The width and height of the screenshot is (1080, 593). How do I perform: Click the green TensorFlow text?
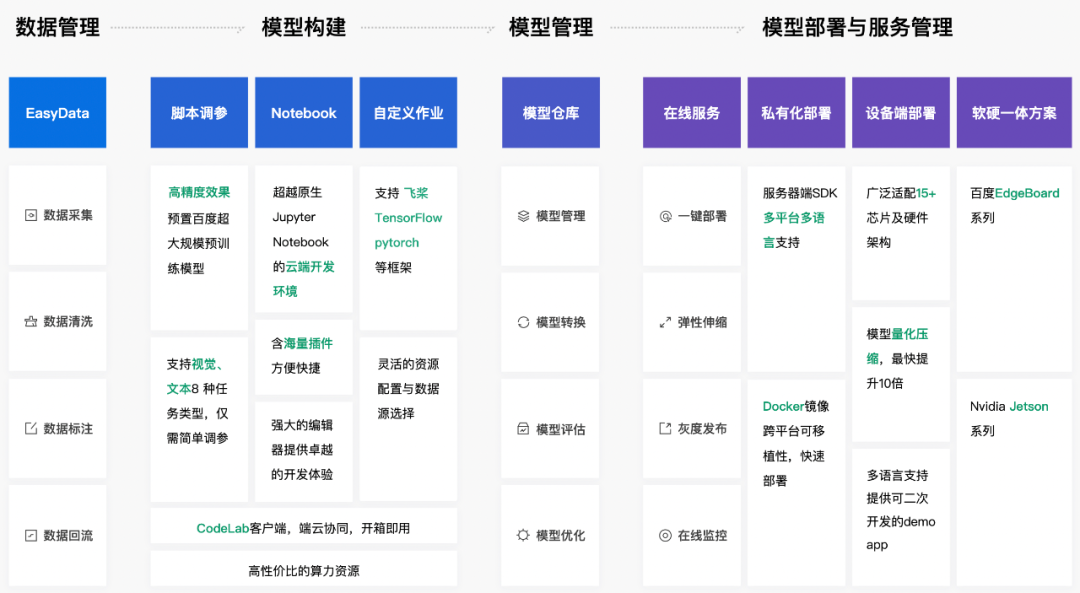pos(408,218)
